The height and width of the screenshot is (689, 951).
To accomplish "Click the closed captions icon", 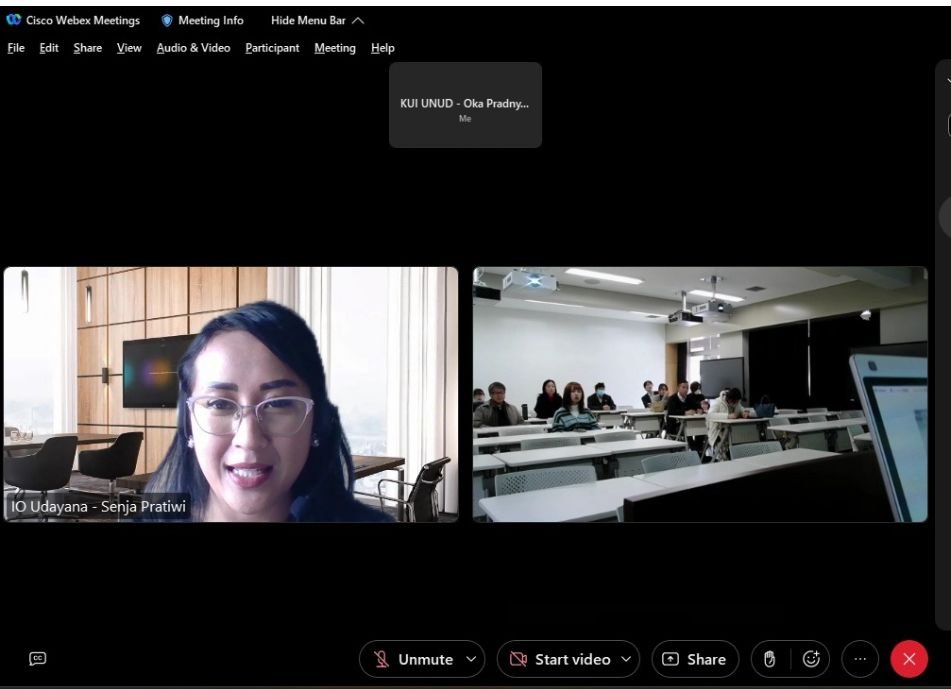I will 38,658.
